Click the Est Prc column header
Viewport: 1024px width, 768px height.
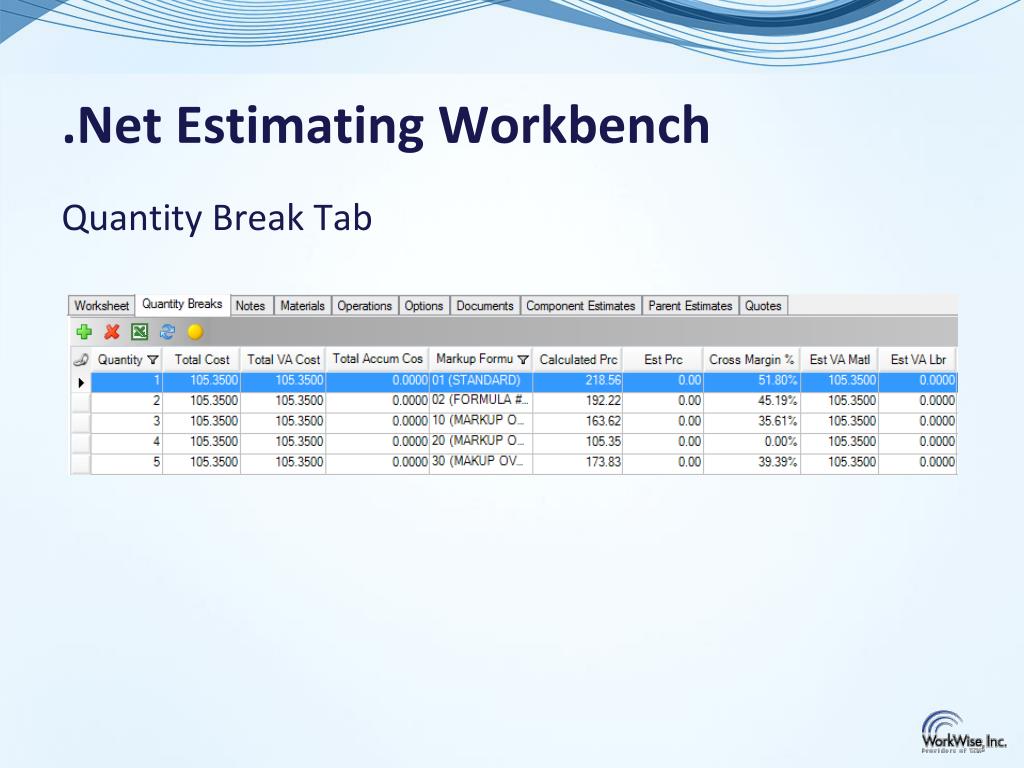pos(663,359)
